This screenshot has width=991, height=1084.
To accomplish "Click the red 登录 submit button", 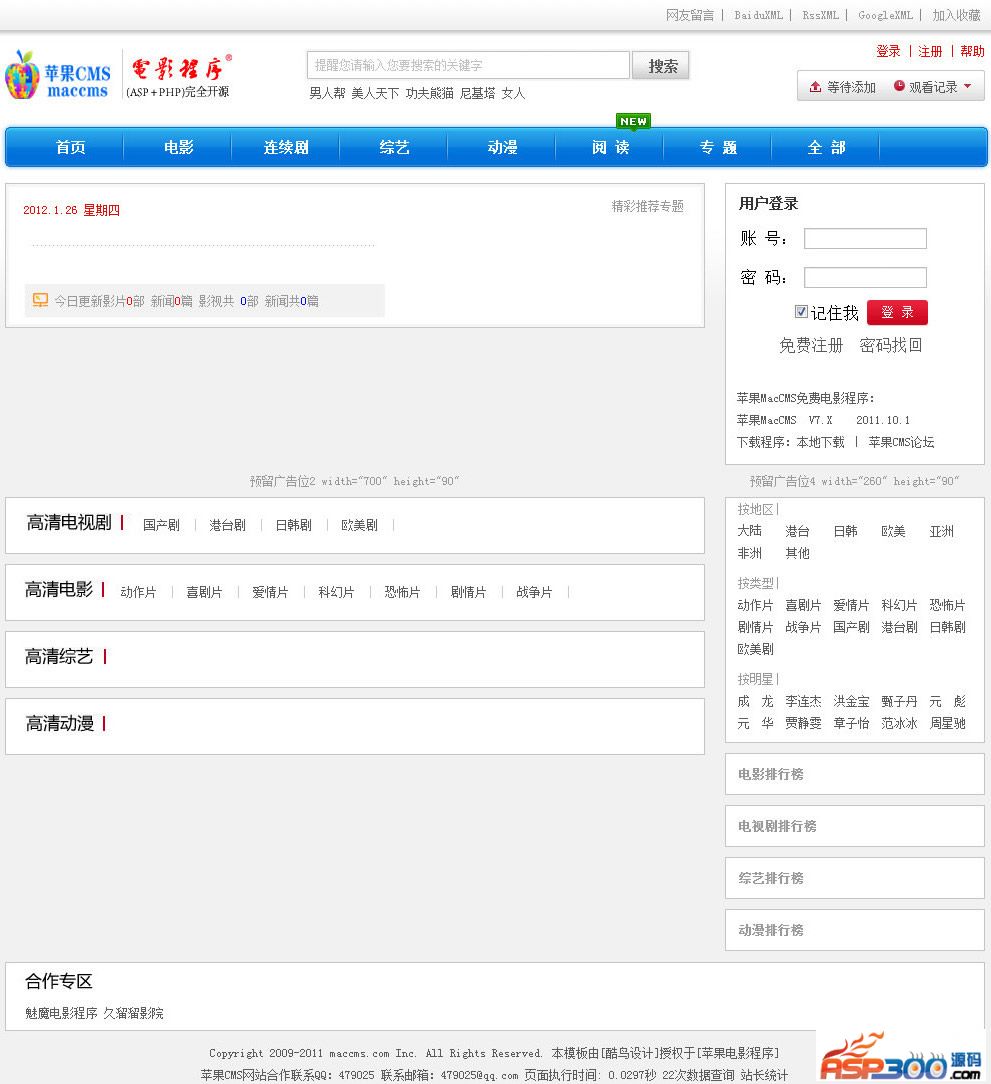I will click(897, 312).
